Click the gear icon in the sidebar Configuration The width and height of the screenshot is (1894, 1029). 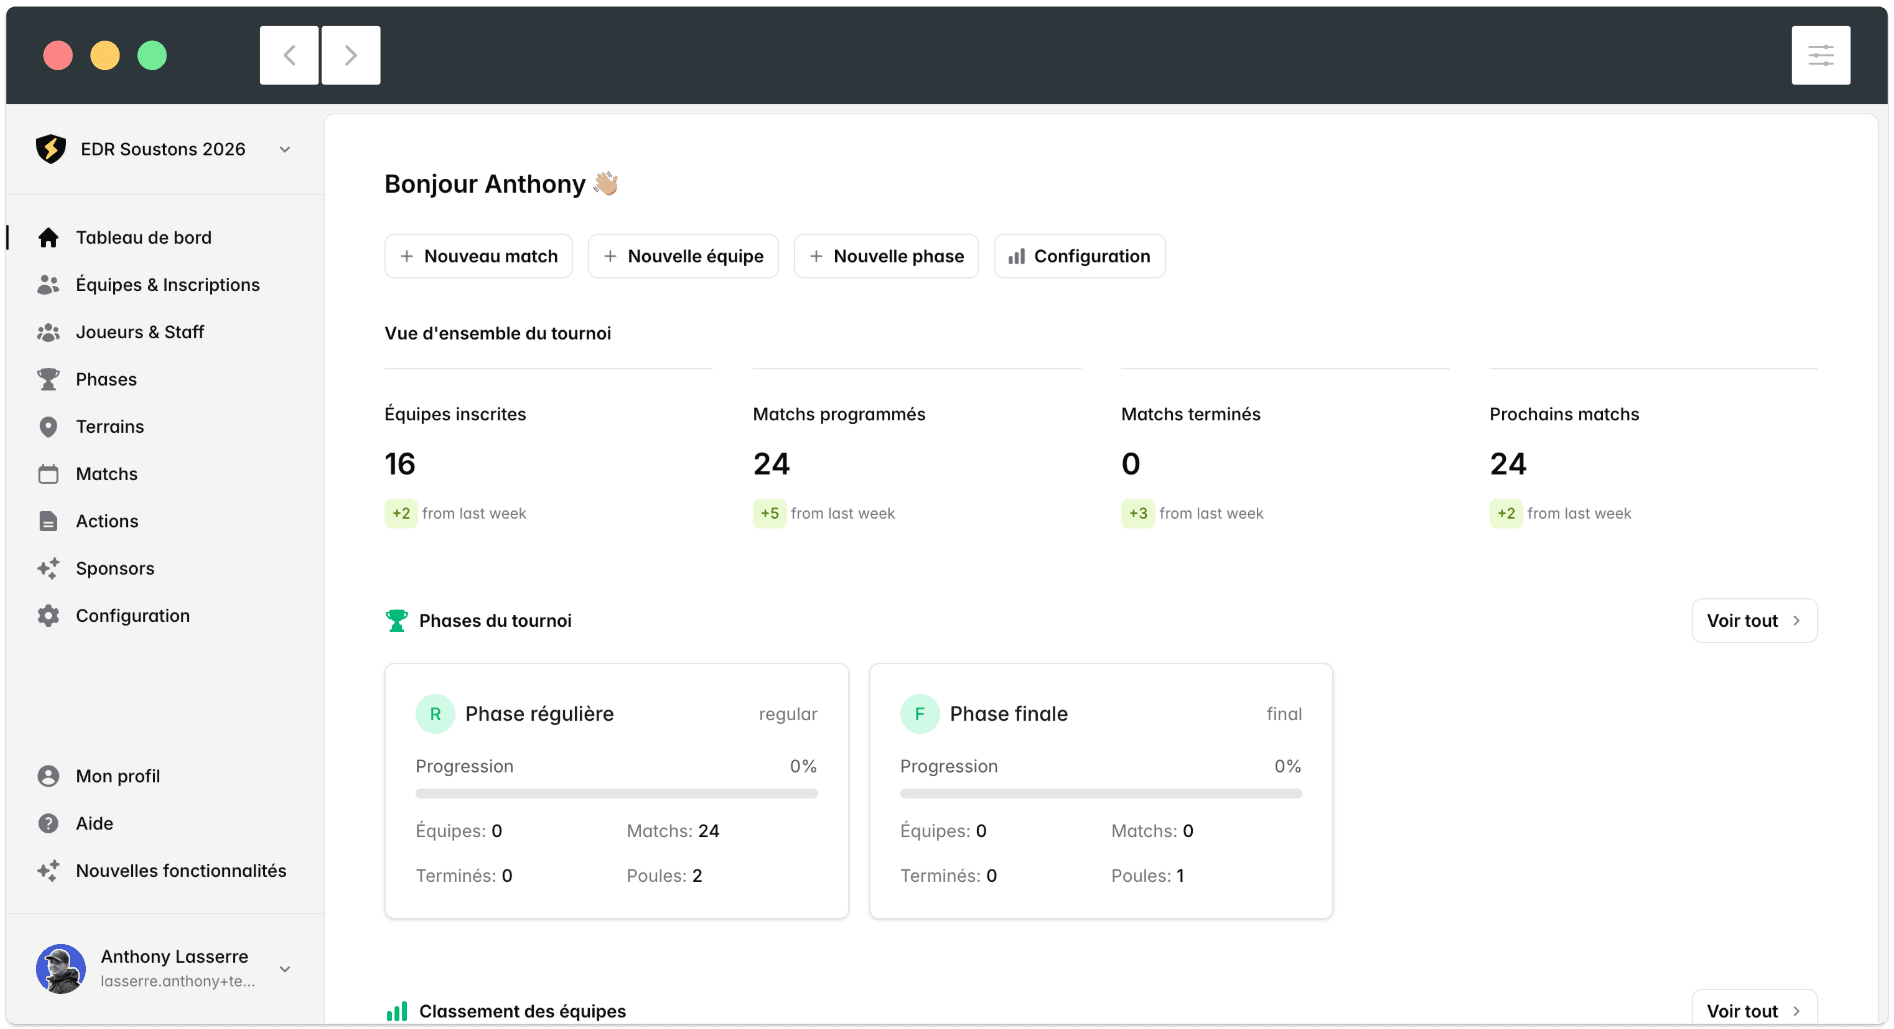(x=48, y=616)
